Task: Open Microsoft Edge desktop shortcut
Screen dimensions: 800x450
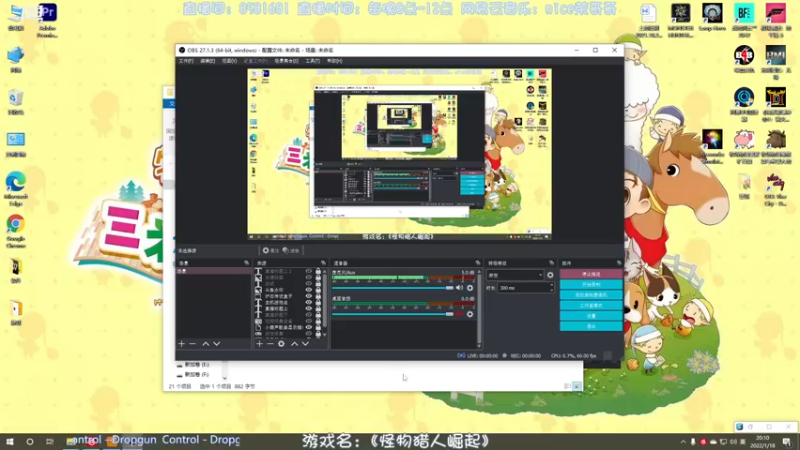Action: pyautogui.click(x=16, y=189)
